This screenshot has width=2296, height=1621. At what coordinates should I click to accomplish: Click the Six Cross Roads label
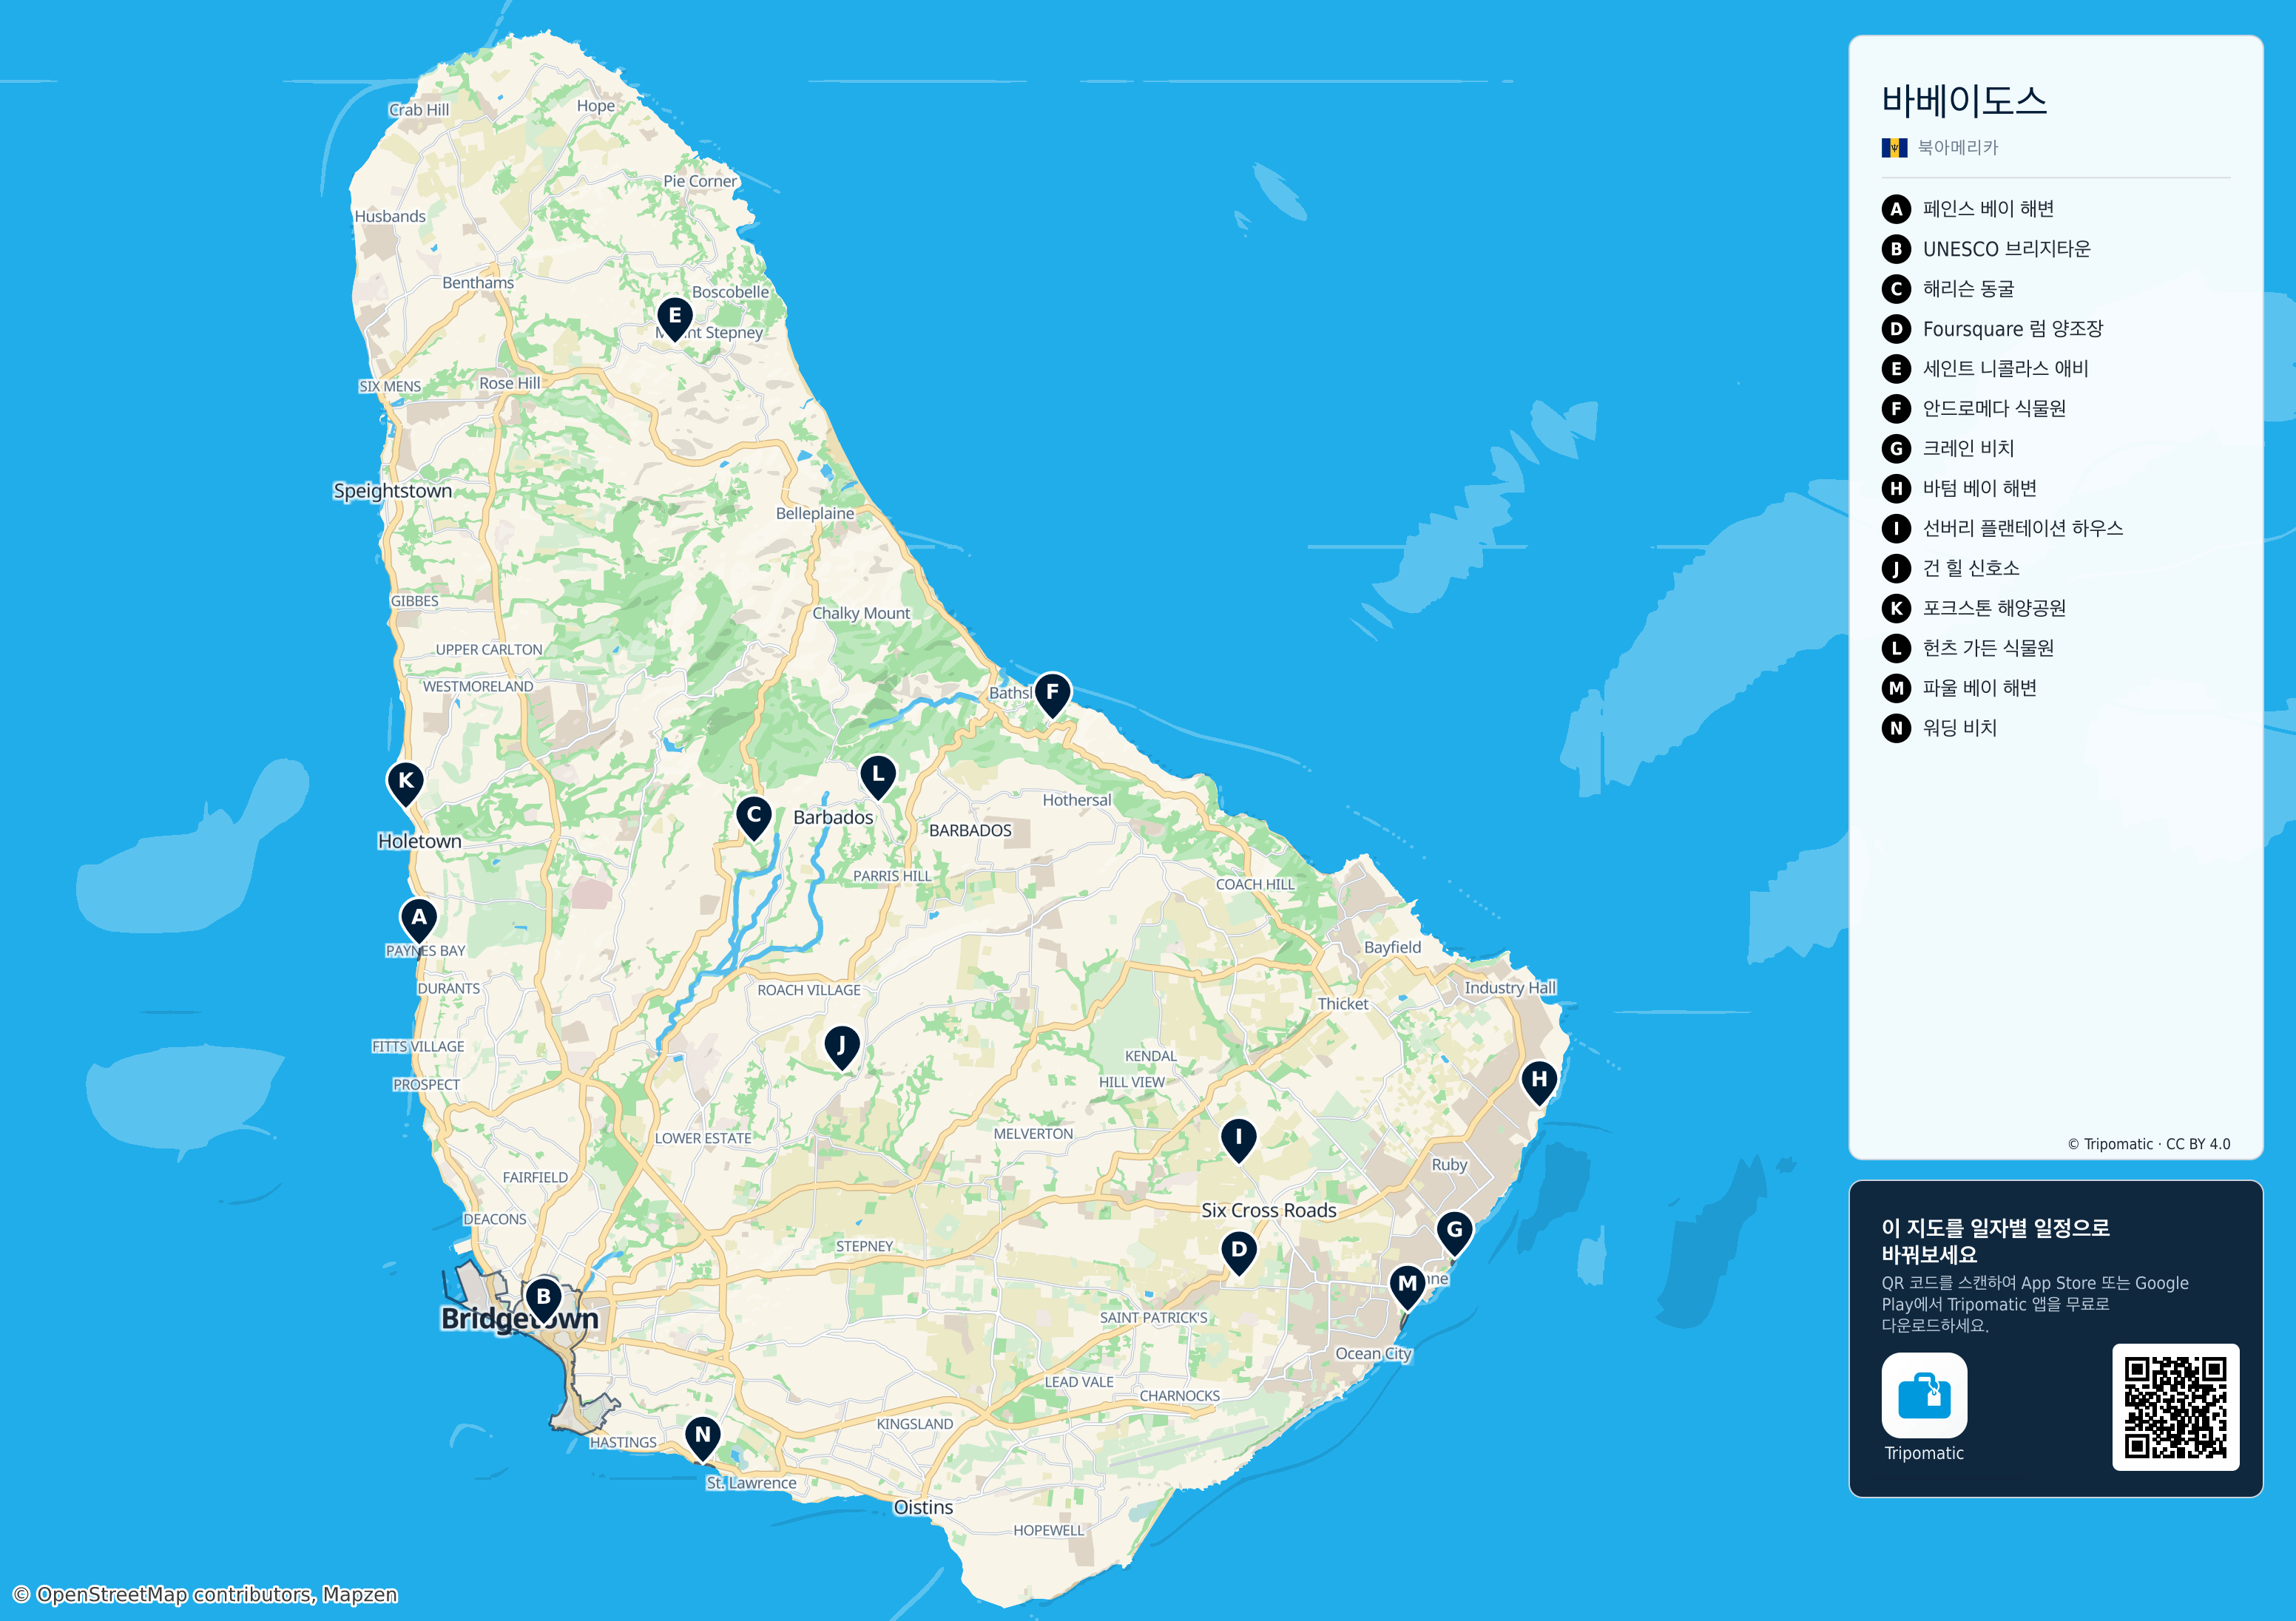(1268, 1211)
